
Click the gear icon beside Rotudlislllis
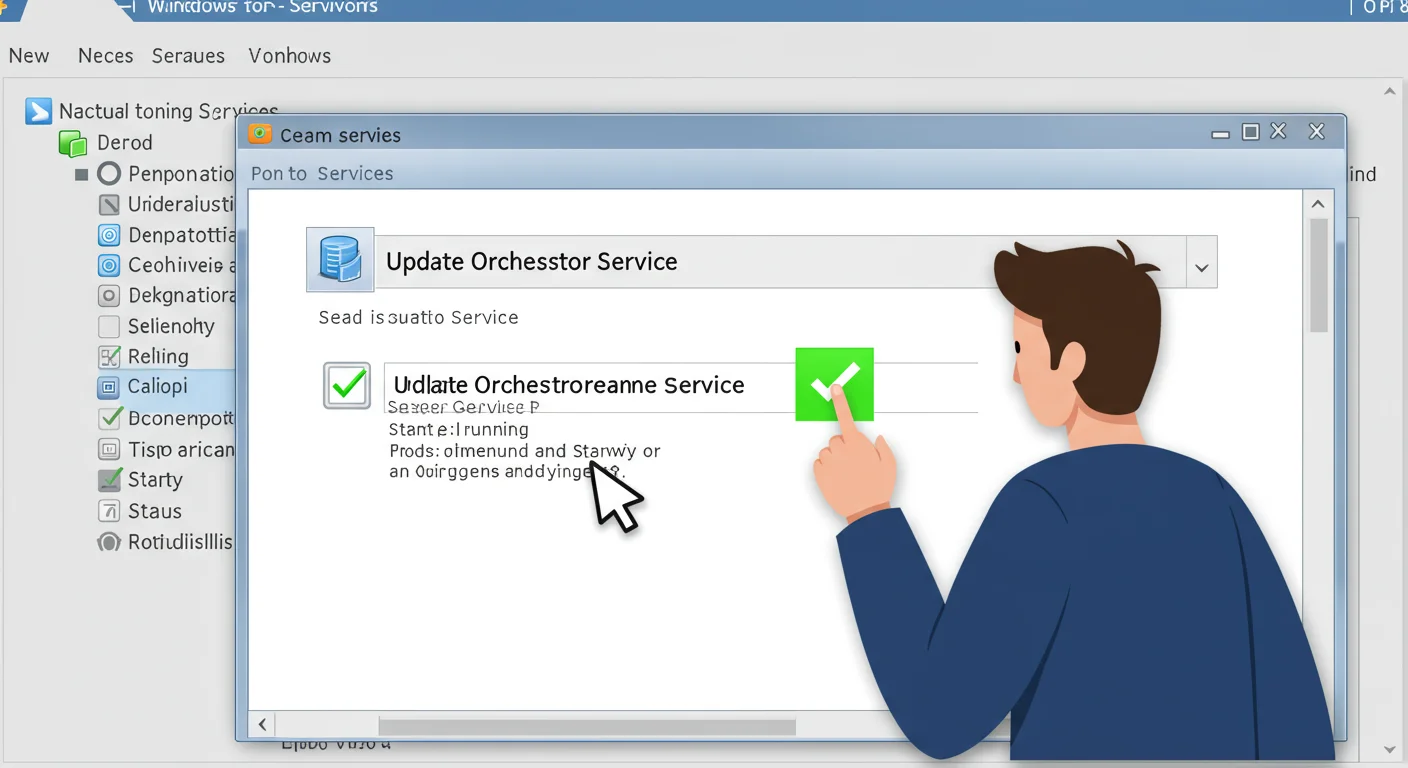109,543
